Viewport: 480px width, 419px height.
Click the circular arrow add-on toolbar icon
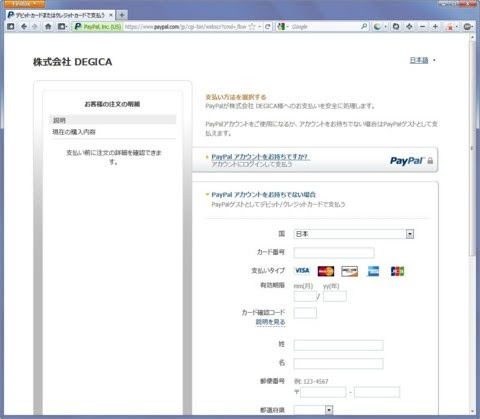(396, 27)
